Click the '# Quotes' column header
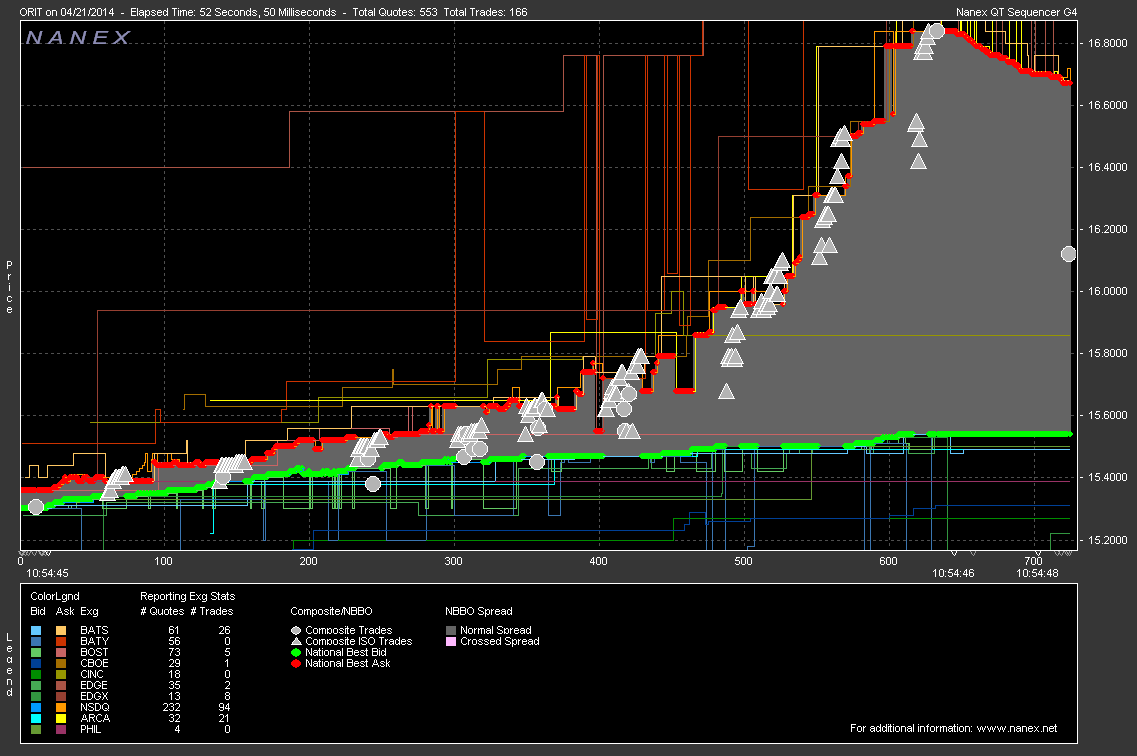 (162, 611)
